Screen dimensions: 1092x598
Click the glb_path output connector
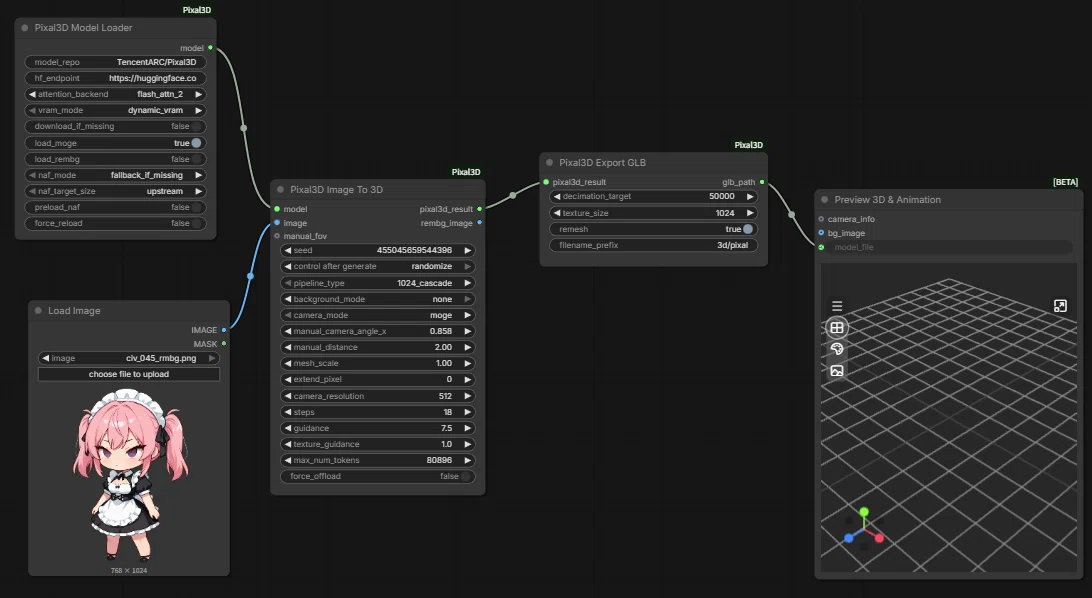click(x=762, y=182)
